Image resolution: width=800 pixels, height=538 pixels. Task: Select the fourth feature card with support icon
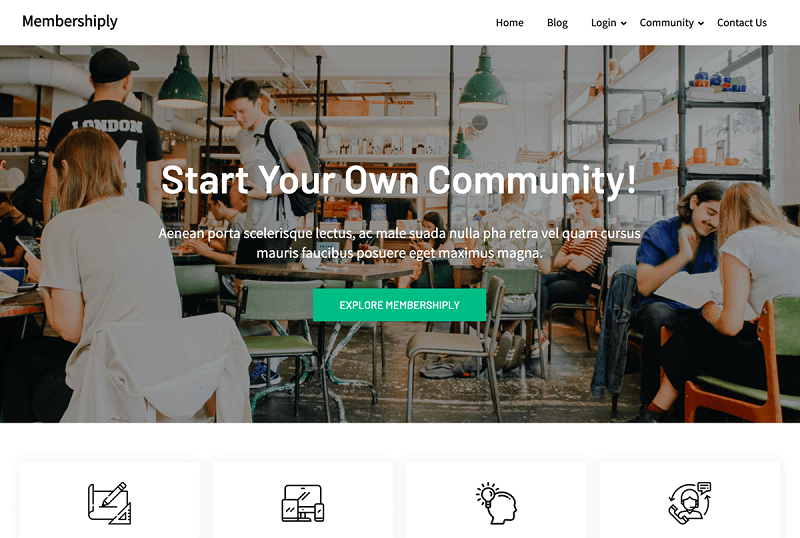point(689,500)
